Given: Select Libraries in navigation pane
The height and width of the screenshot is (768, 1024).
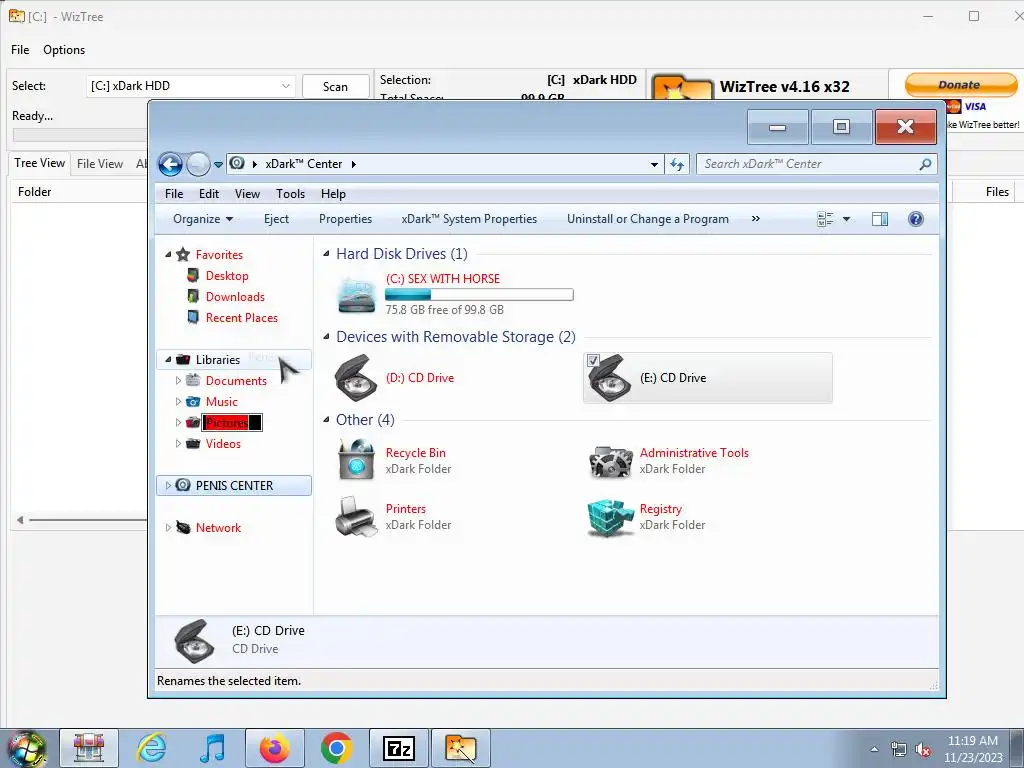Looking at the screenshot, I should click(218, 360).
